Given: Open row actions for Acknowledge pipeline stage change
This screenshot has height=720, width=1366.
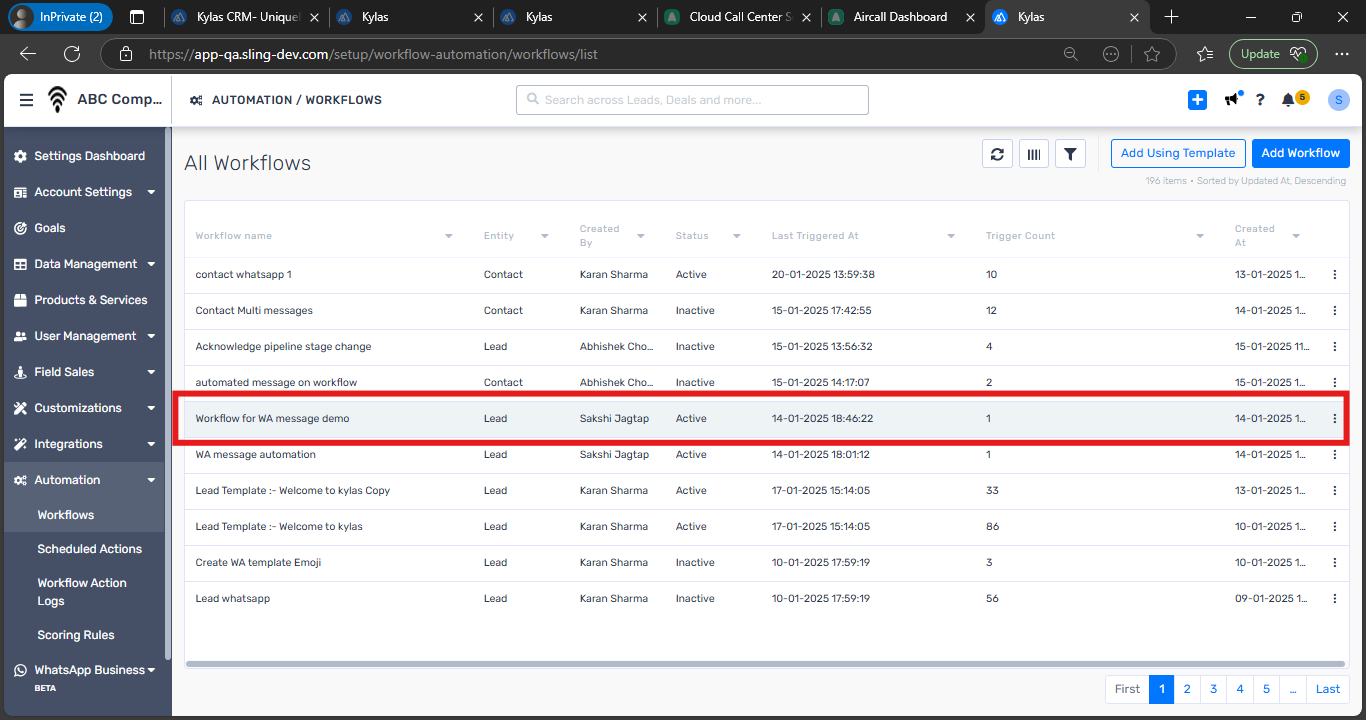Looking at the screenshot, I should 1335,347.
